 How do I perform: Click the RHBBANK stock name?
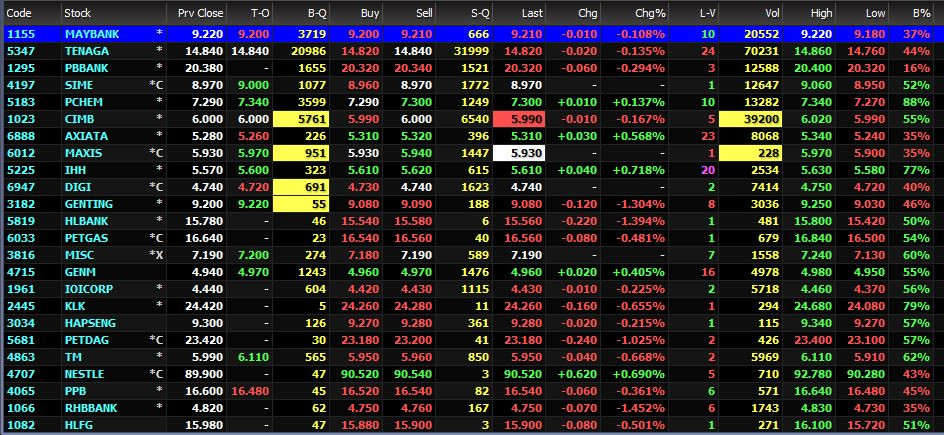[89, 408]
